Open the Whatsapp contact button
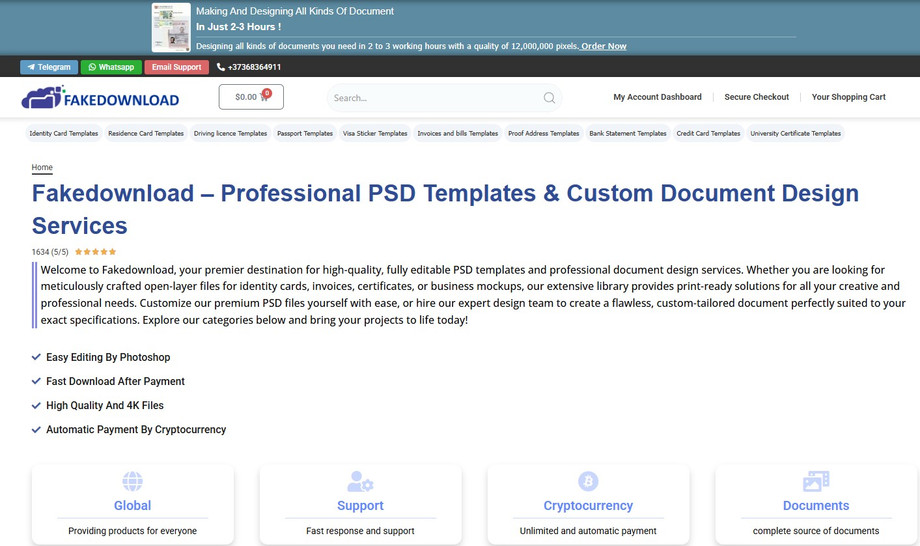This screenshot has width=920, height=546. tap(111, 67)
